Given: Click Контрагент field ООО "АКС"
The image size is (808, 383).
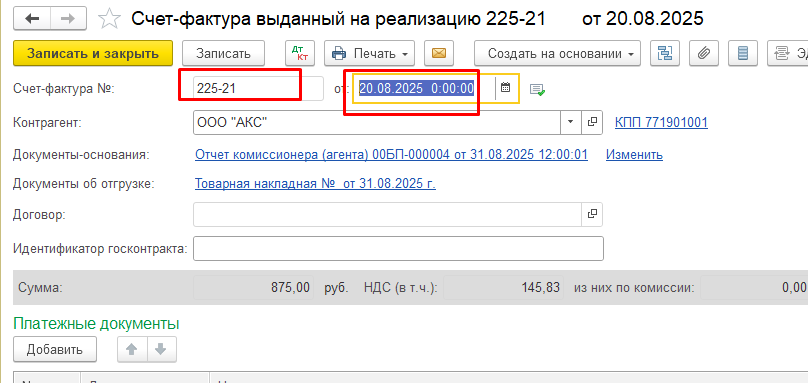Looking at the screenshot, I should click(x=377, y=122).
